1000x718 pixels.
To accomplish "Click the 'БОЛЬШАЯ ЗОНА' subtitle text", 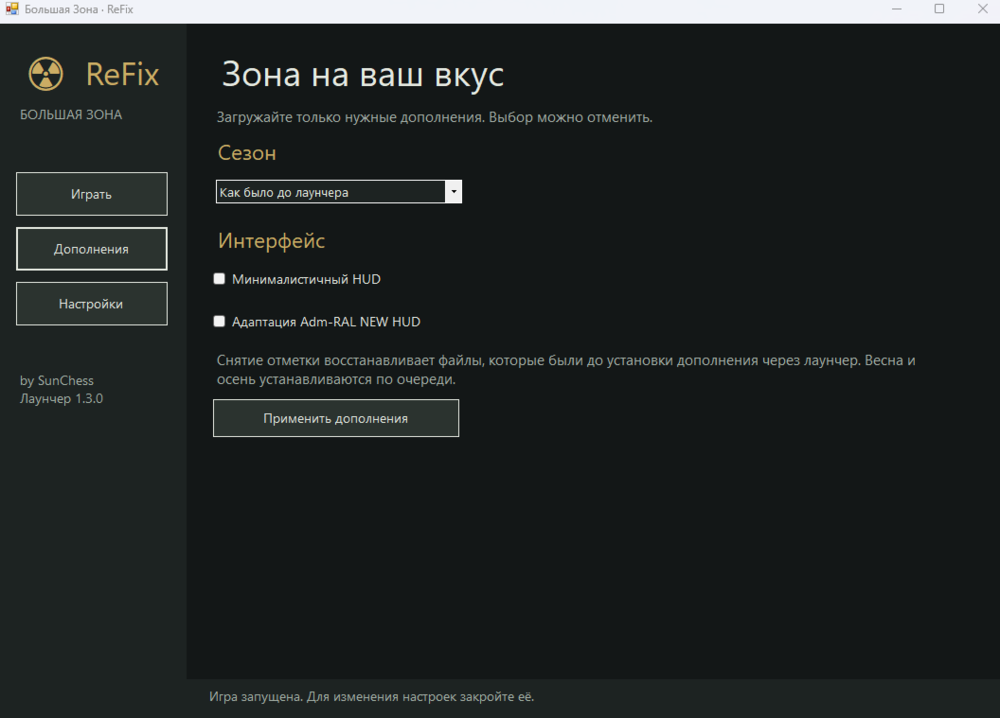I will pos(71,115).
